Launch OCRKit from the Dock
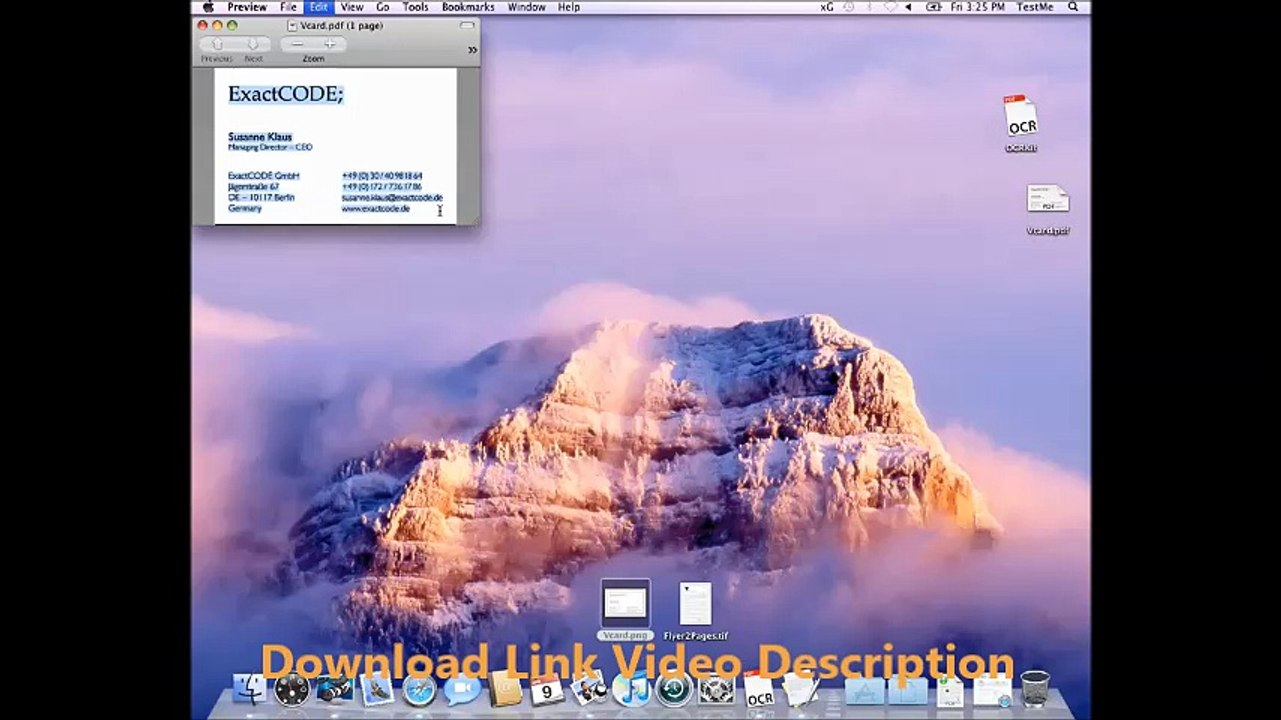1281x720 pixels. click(759, 689)
